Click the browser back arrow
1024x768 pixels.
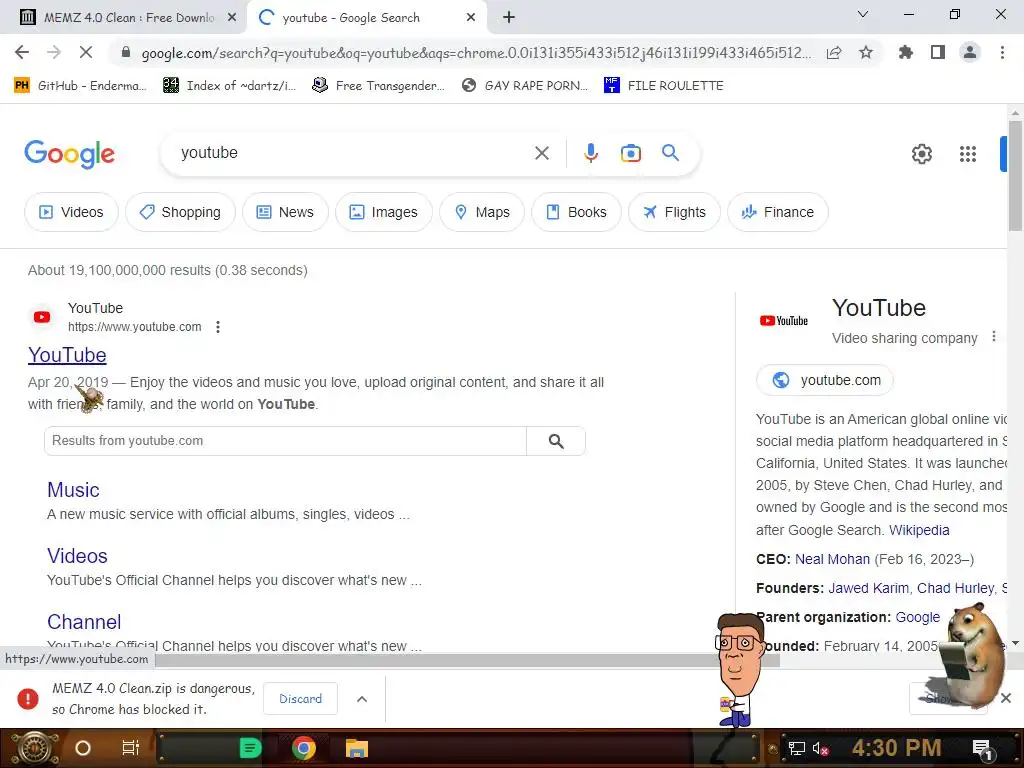[x=22, y=52]
